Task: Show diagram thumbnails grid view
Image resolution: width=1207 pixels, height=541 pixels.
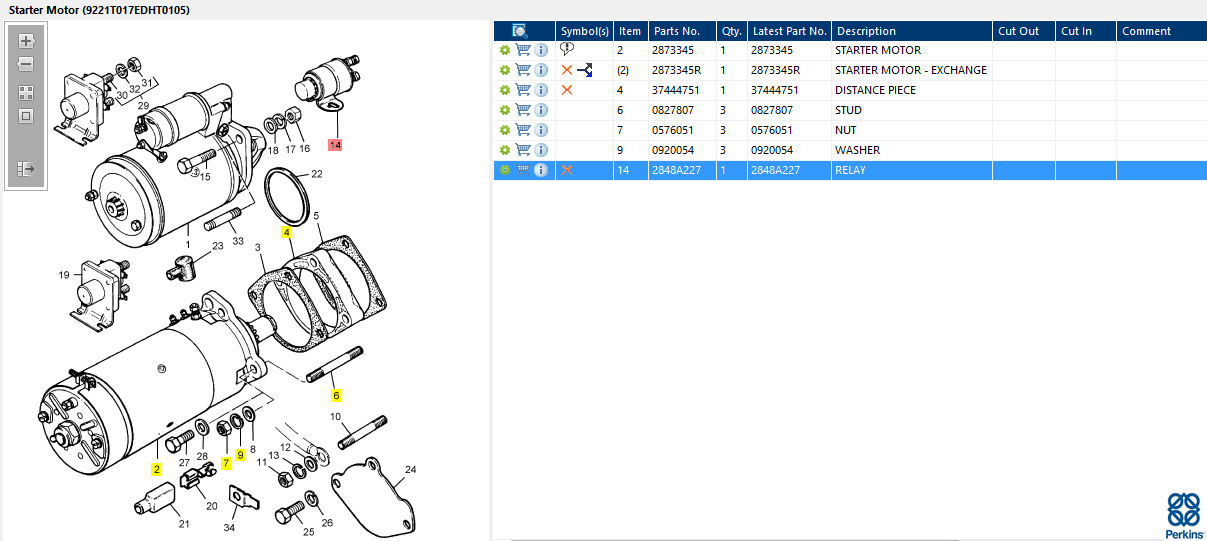Action: pos(26,92)
